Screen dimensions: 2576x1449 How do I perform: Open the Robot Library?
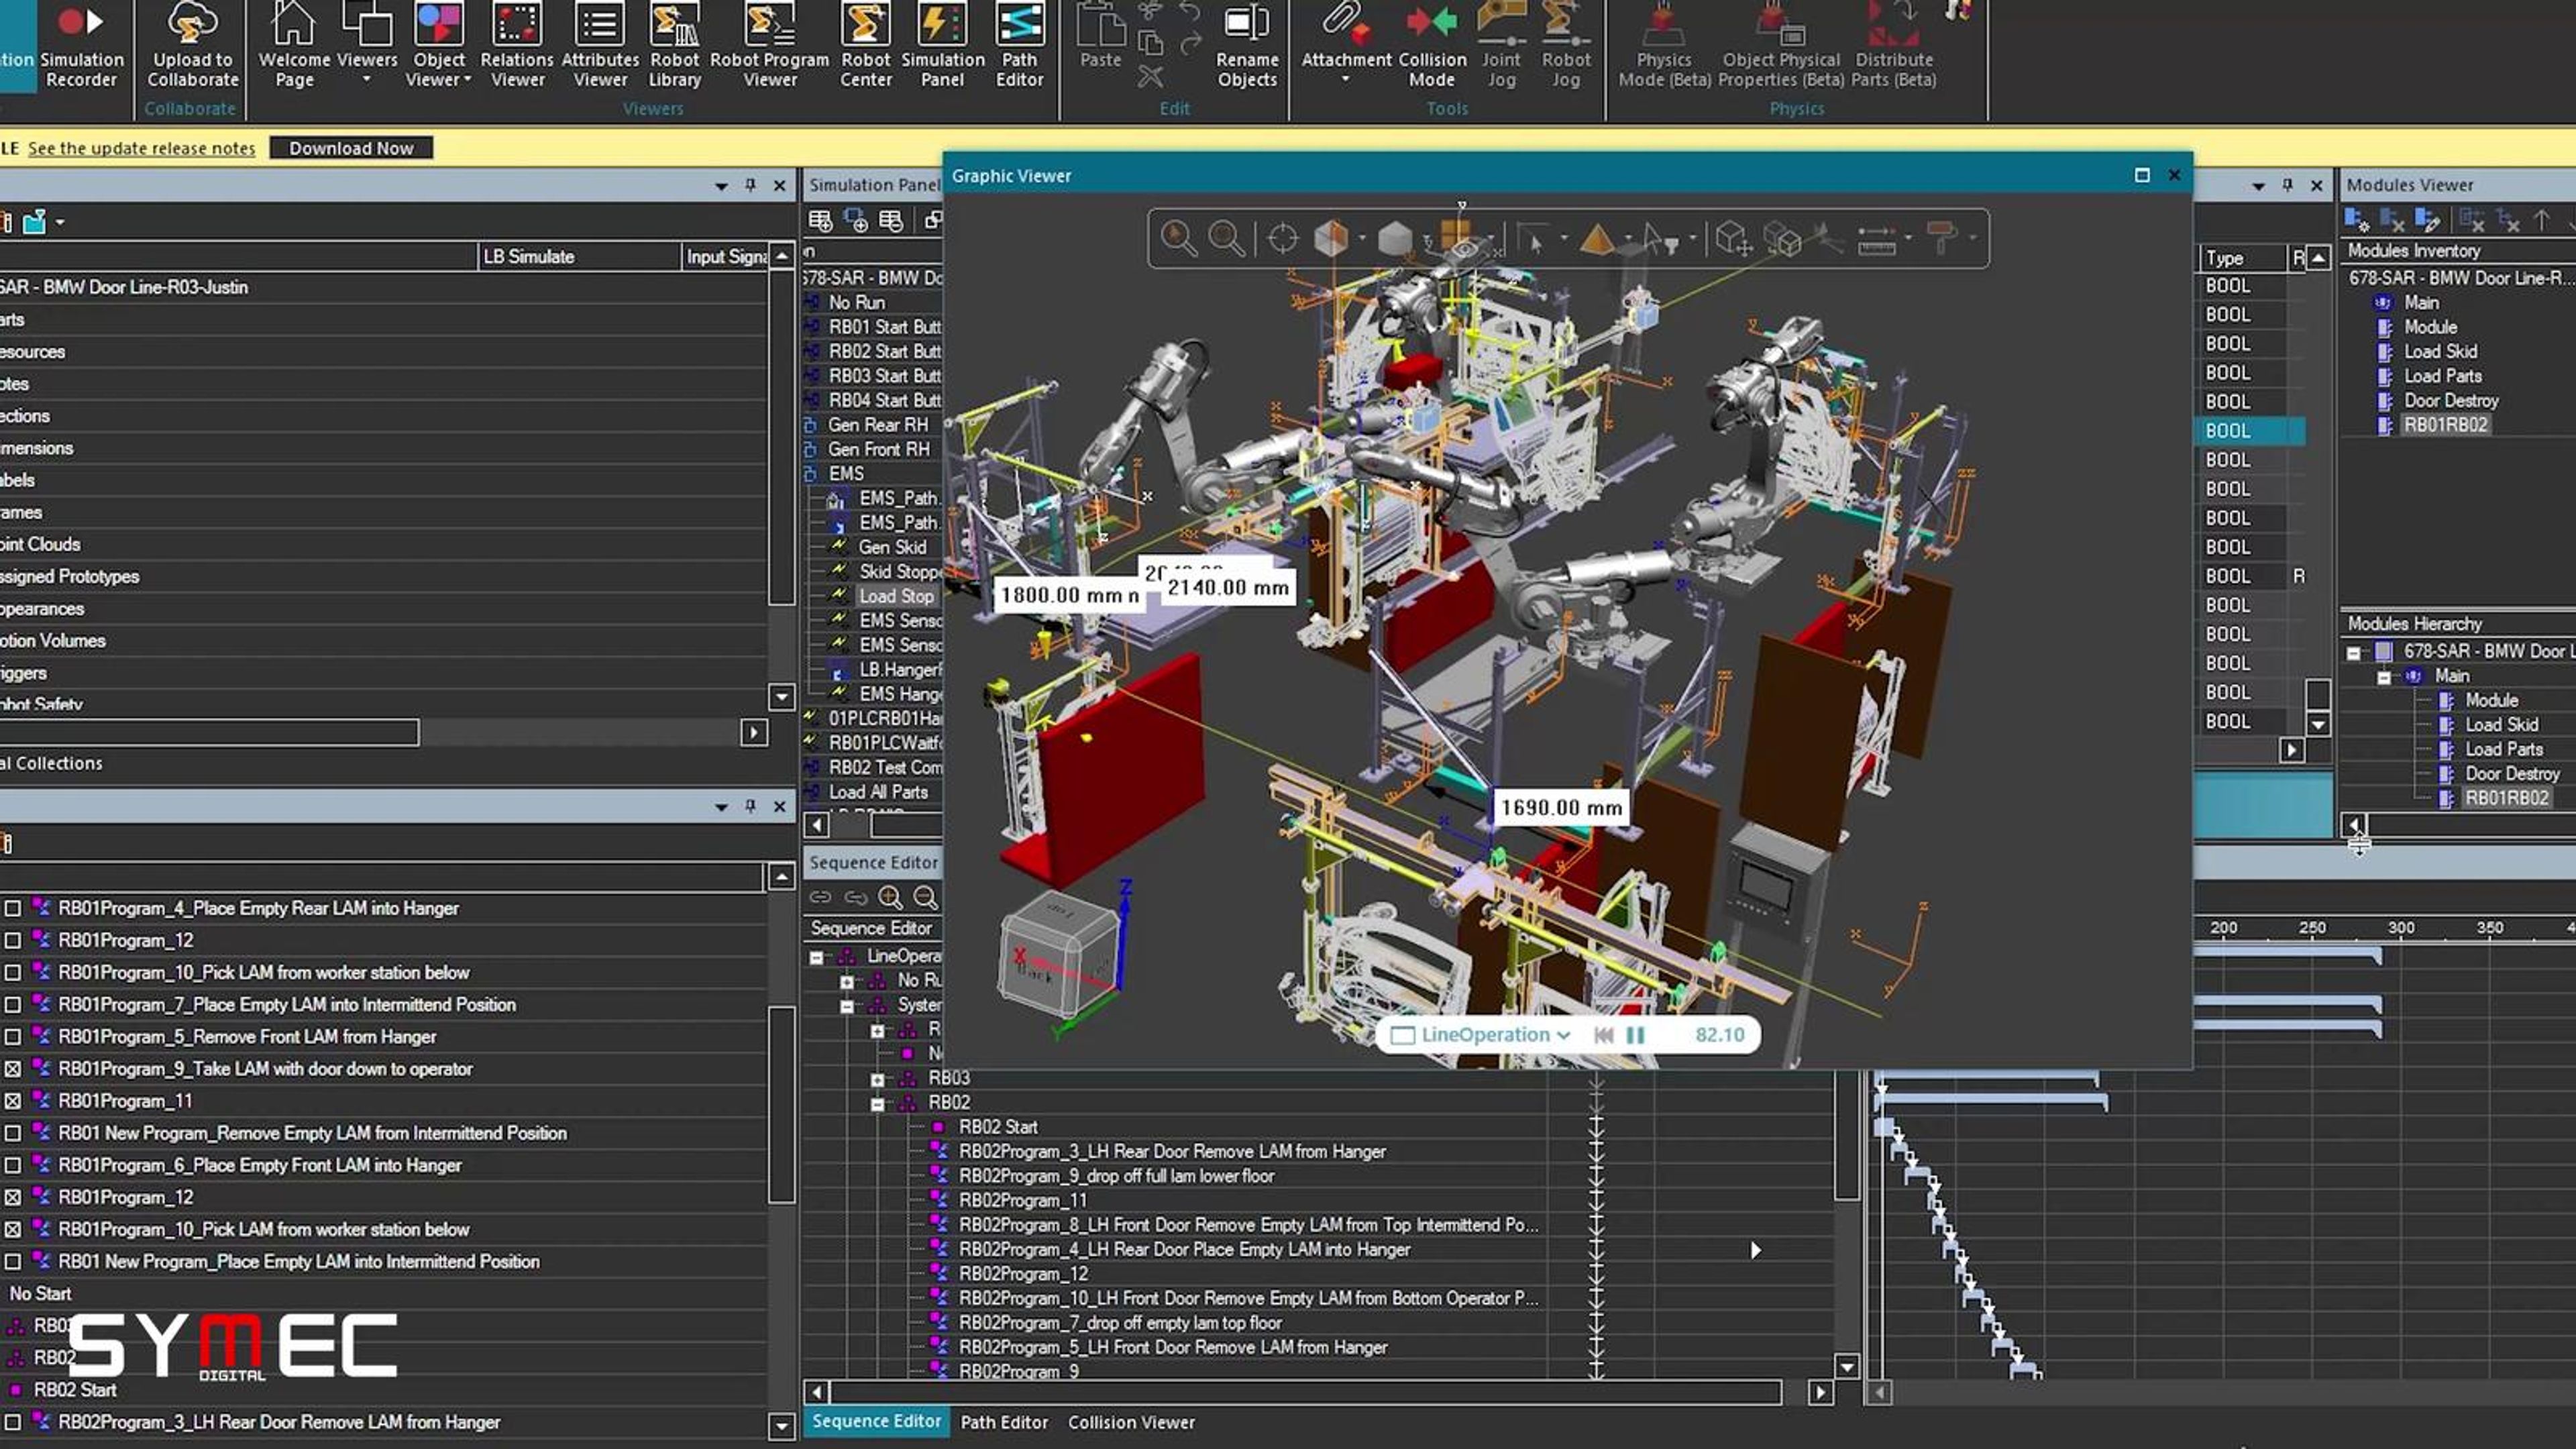(675, 45)
